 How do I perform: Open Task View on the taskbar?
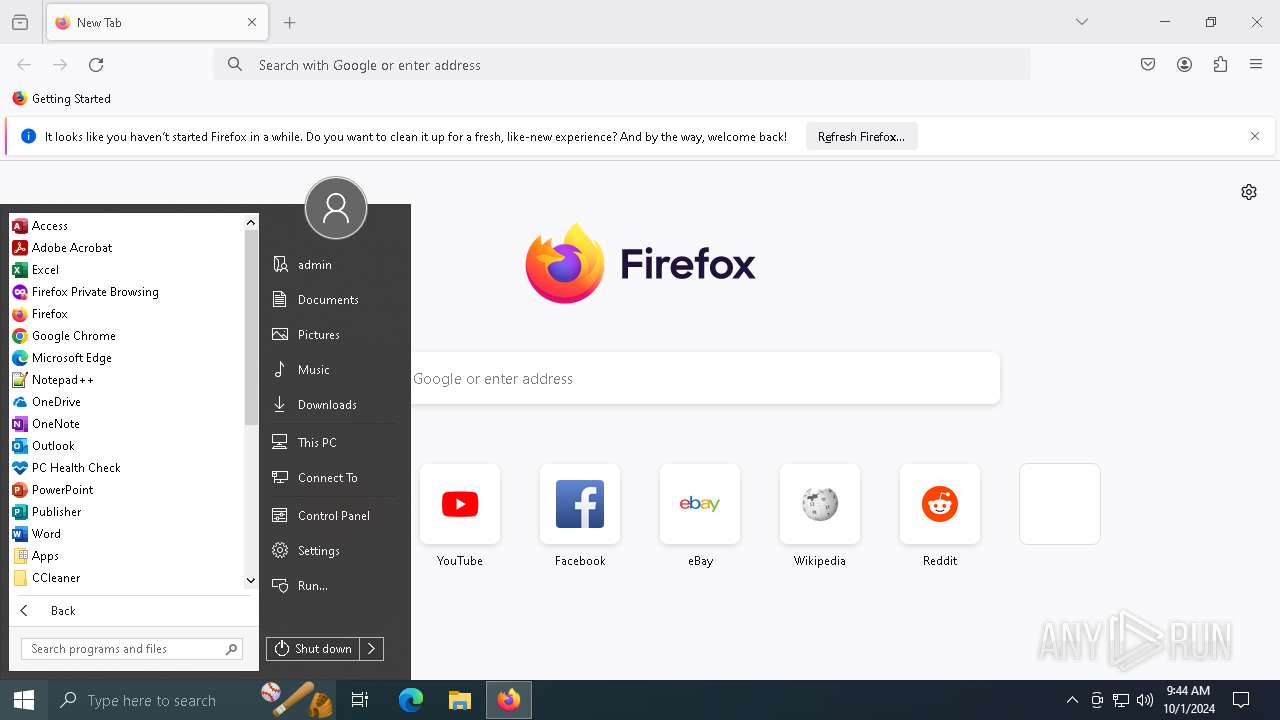[x=360, y=700]
